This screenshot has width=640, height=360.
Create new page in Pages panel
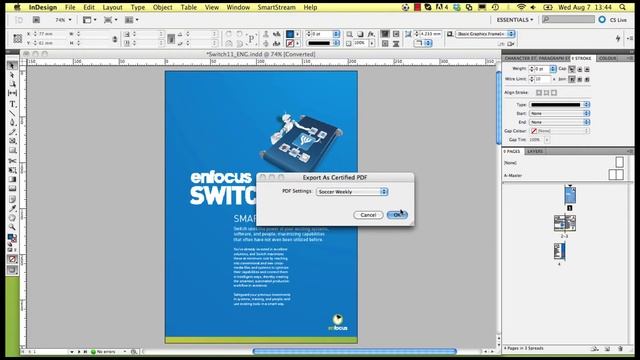(x=607, y=349)
